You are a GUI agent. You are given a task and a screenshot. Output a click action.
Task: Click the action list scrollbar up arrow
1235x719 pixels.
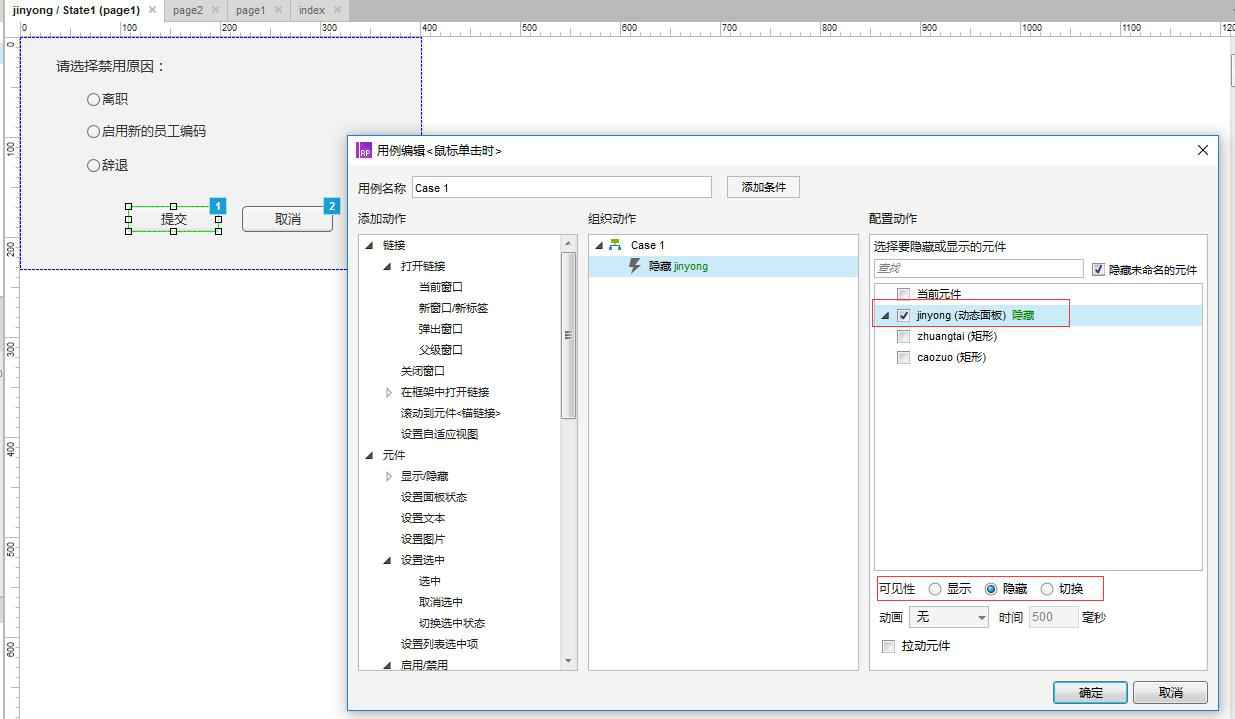coord(568,243)
